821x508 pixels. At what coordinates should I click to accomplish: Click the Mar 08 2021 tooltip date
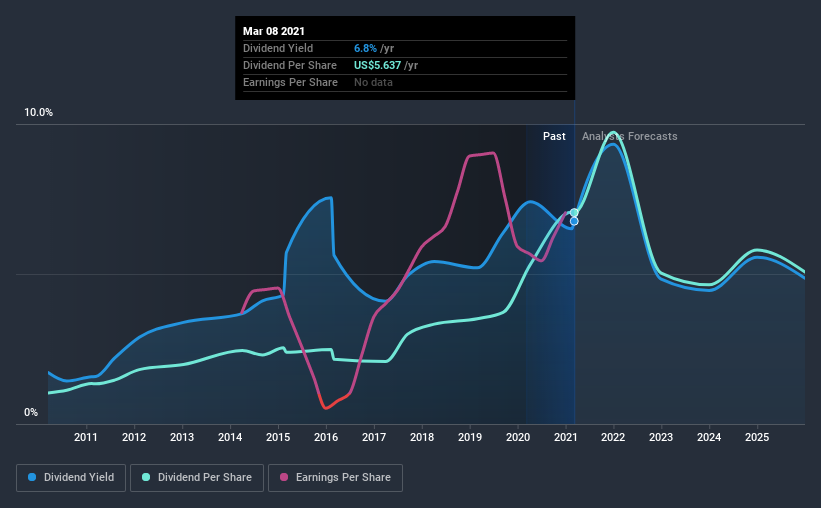coord(274,31)
